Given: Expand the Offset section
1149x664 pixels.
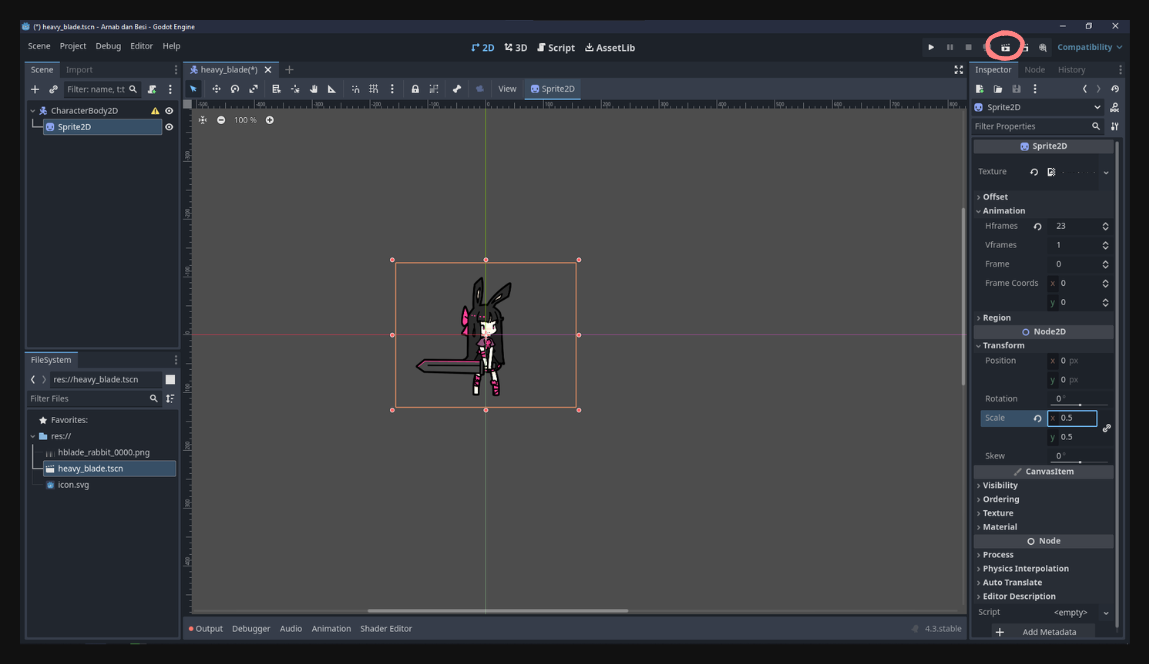Looking at the screenshot, I should (x=994, y=196).
